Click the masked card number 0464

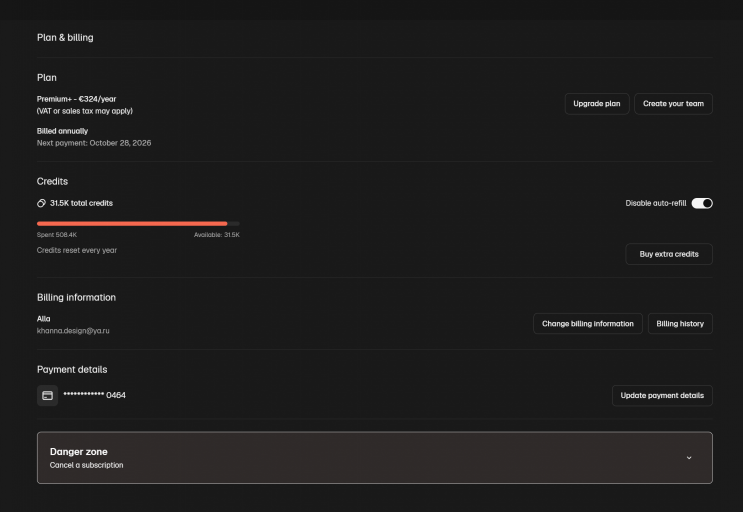click(94, 395)
